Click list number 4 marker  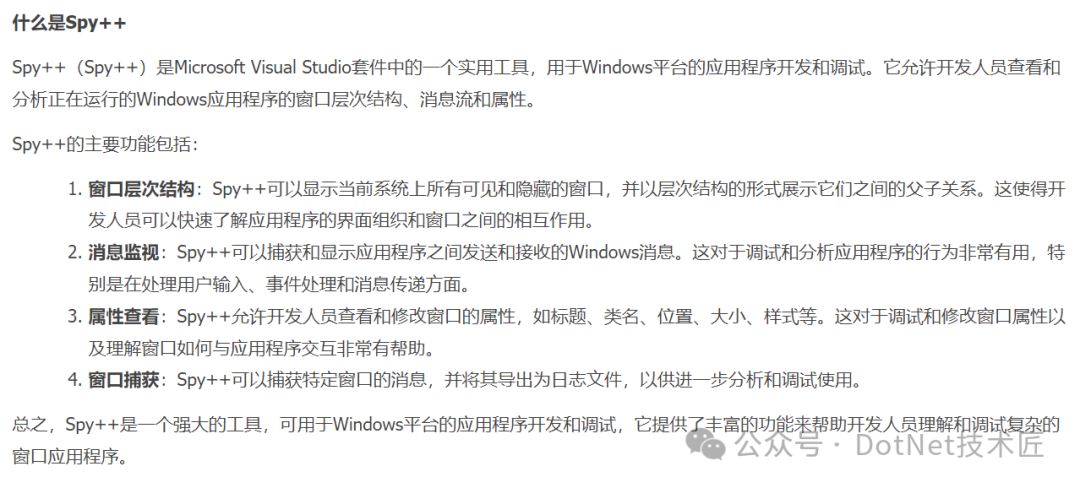tap(75, 380)
